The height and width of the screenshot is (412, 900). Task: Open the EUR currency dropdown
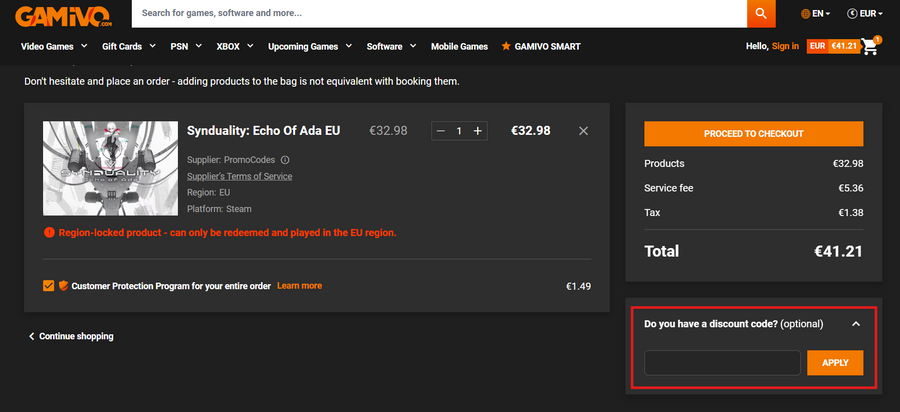(x=864, y=14)
